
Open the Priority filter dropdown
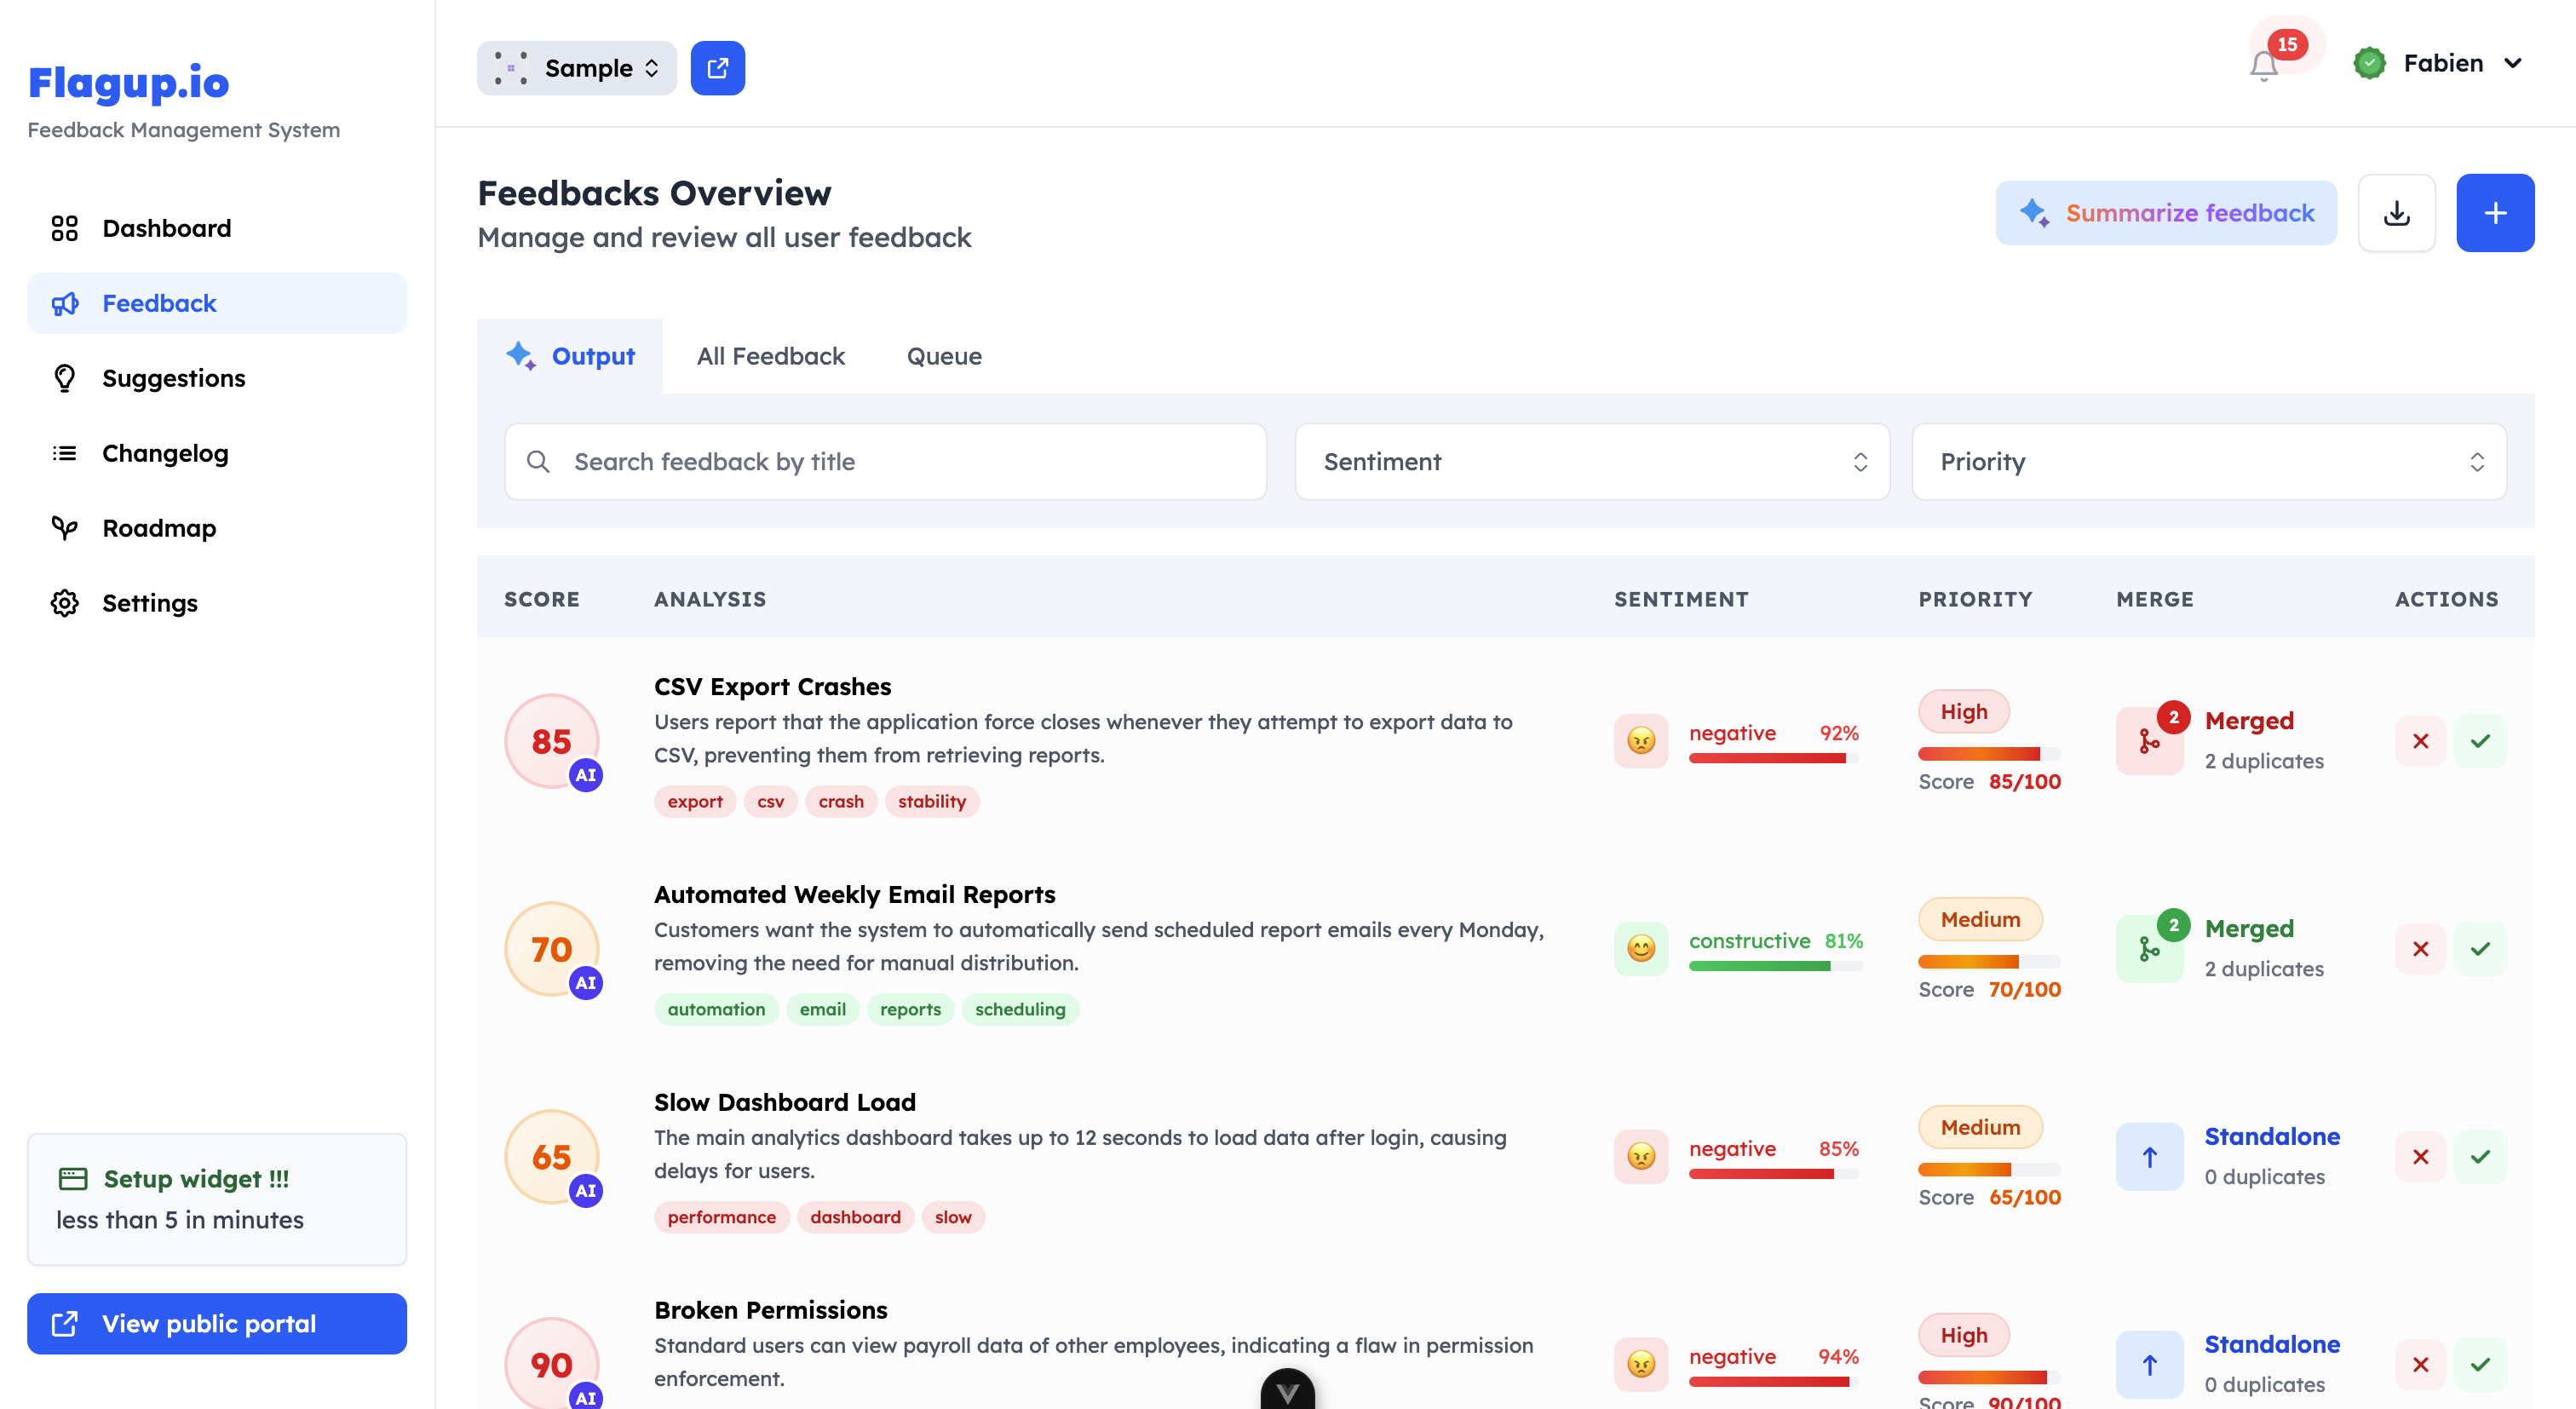pyautogui.click(x=2208, y=462)
